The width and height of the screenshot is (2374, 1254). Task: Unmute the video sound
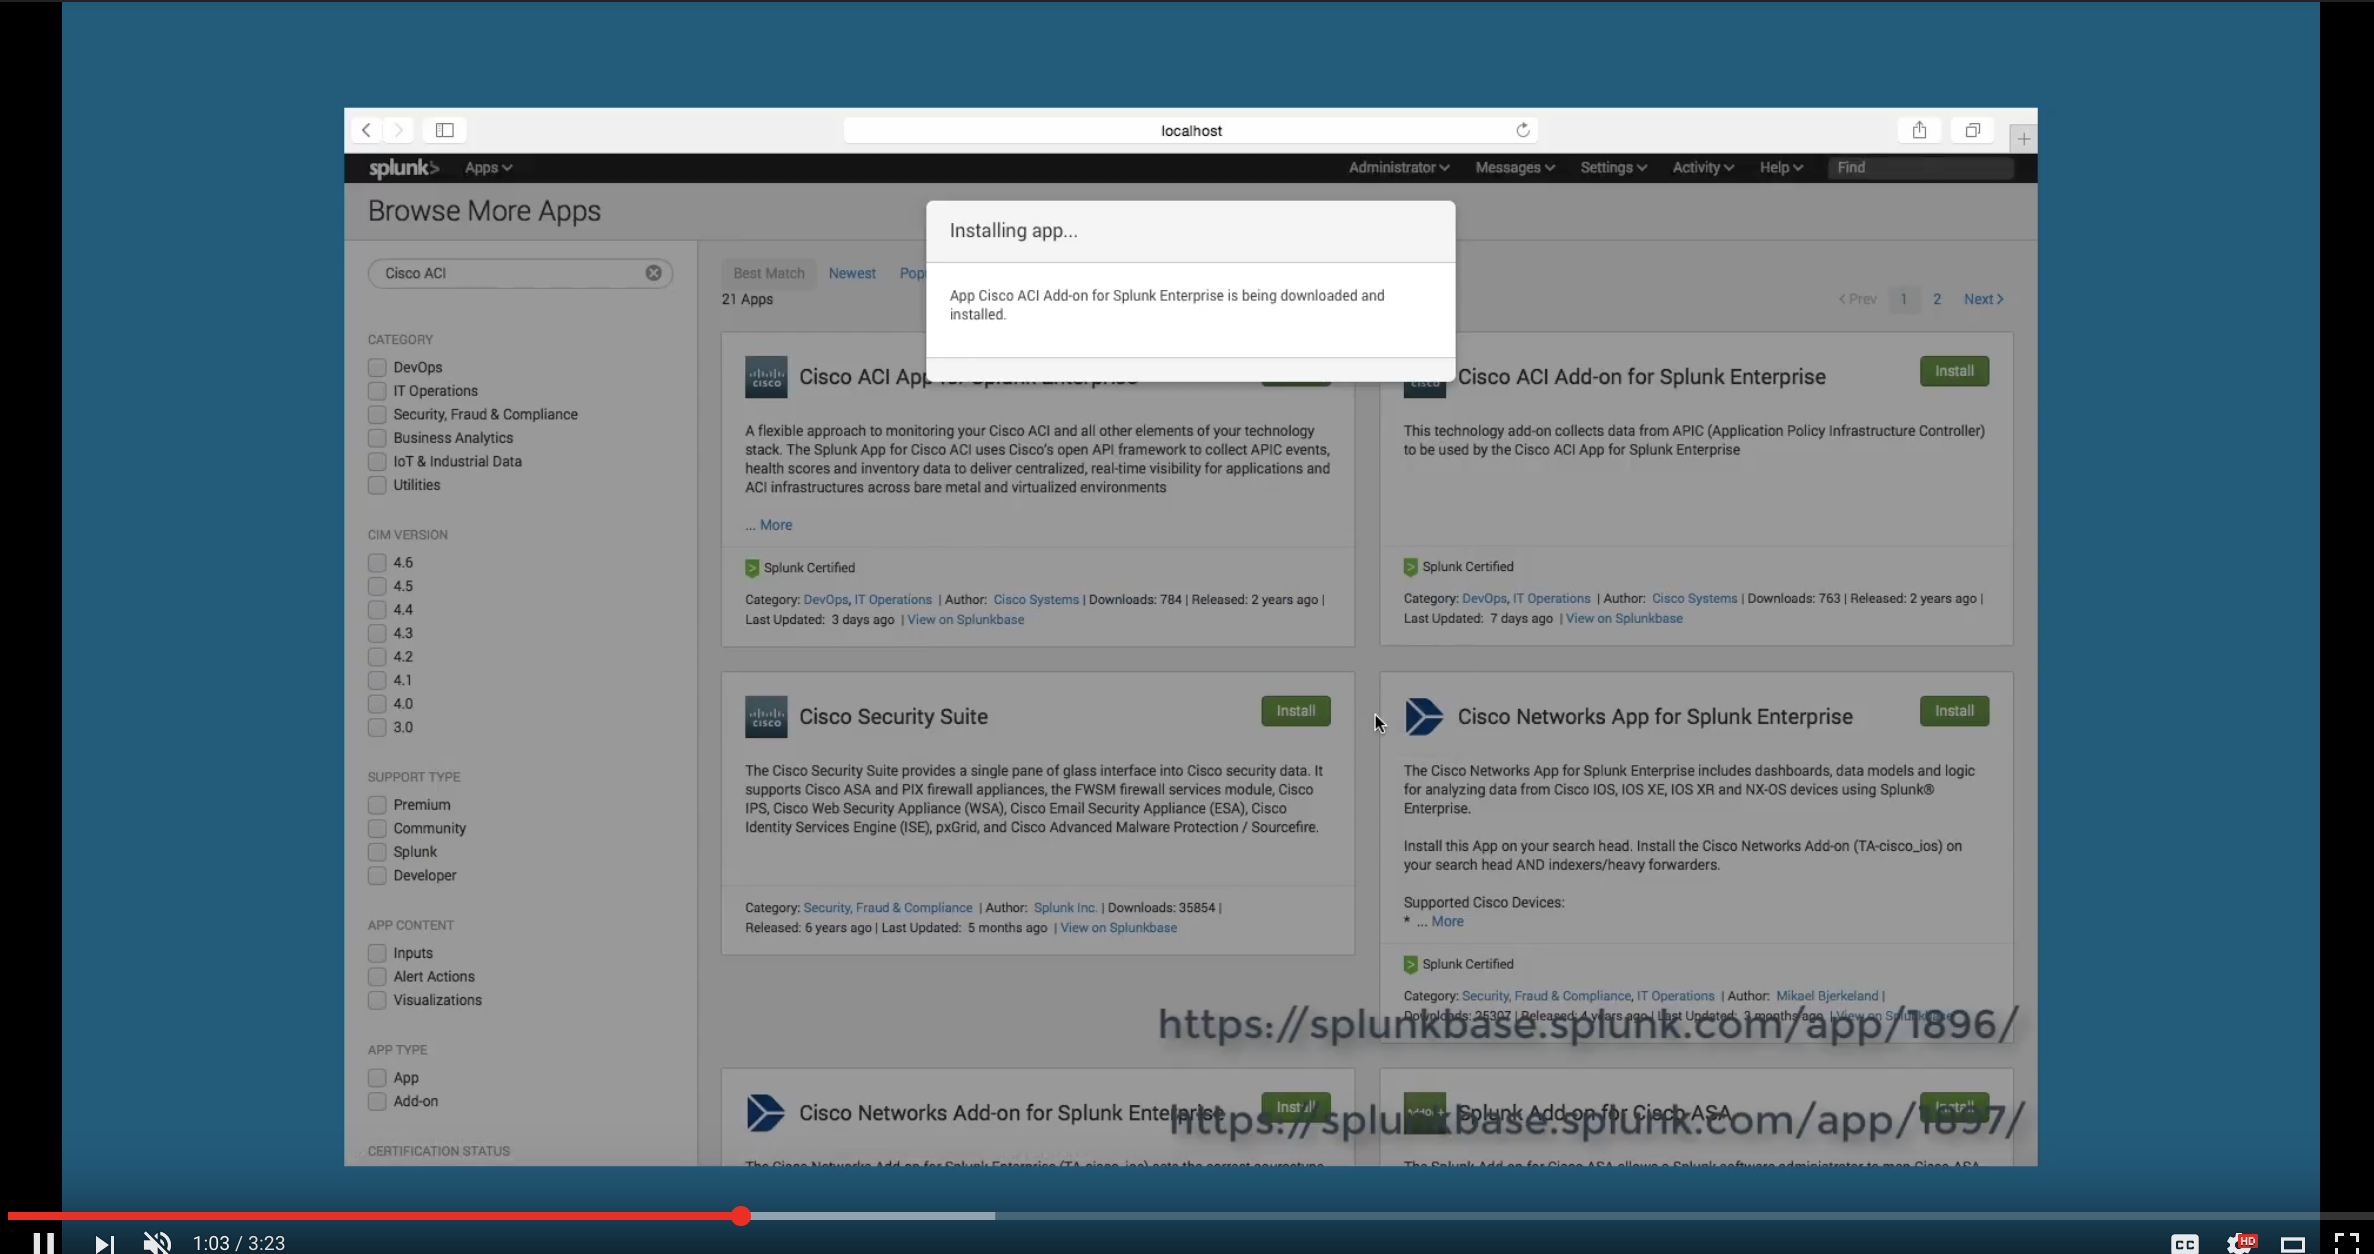click(x=157, y=1243)
